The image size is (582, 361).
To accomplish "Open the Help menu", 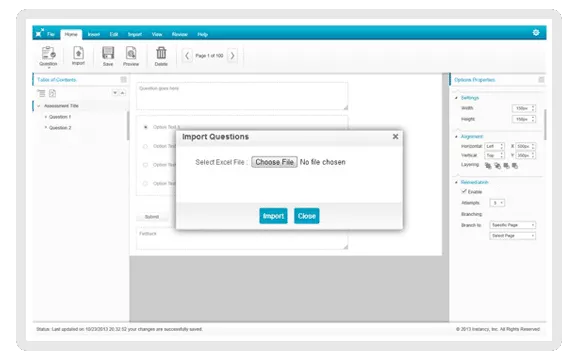I will pos(202,35).
